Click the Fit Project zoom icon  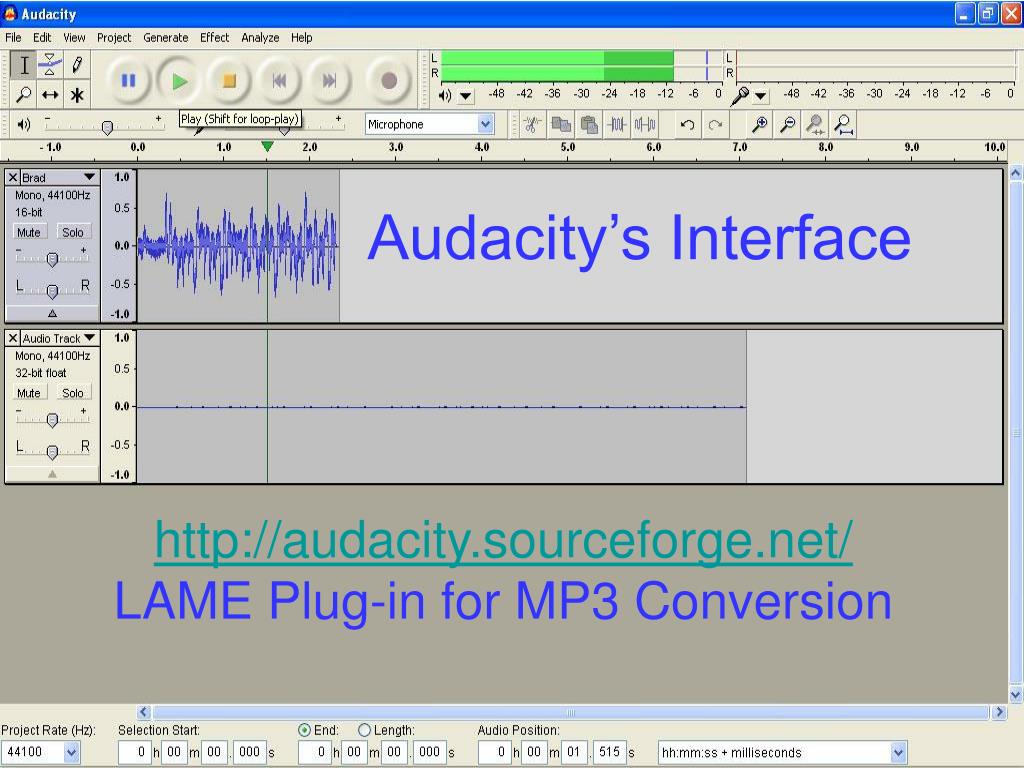(x=843, y=124)
